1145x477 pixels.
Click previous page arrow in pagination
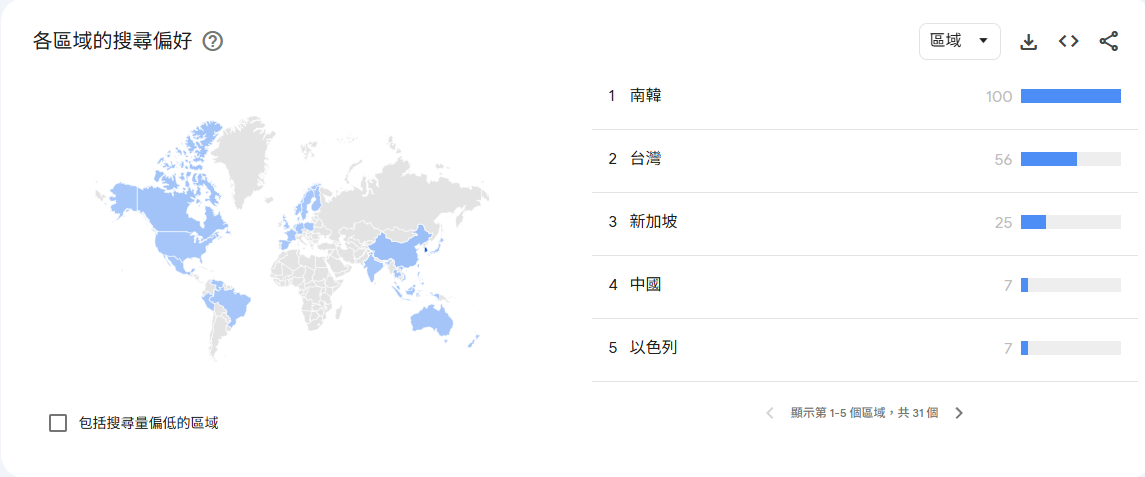(770, 413)
